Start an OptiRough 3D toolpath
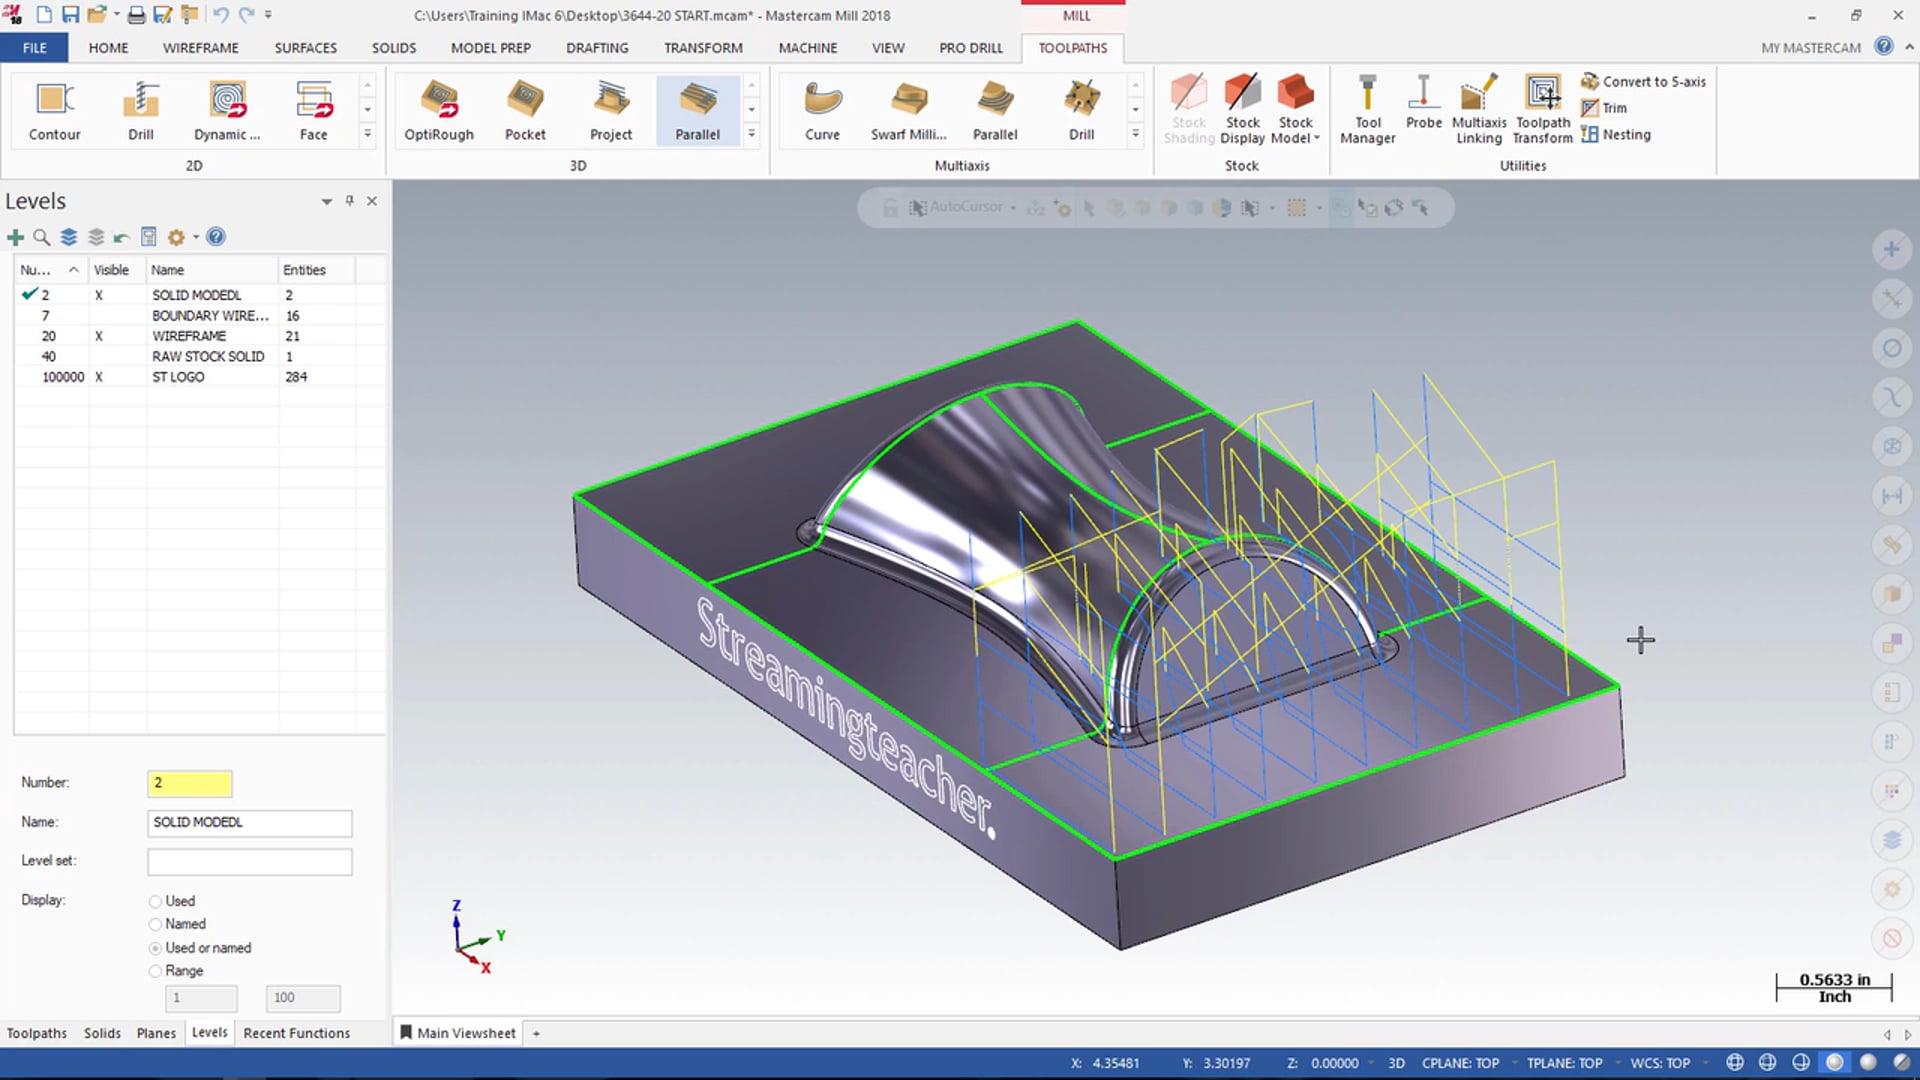The width and height of the screenshot is (1920, 1080). [x=439, y=111]
